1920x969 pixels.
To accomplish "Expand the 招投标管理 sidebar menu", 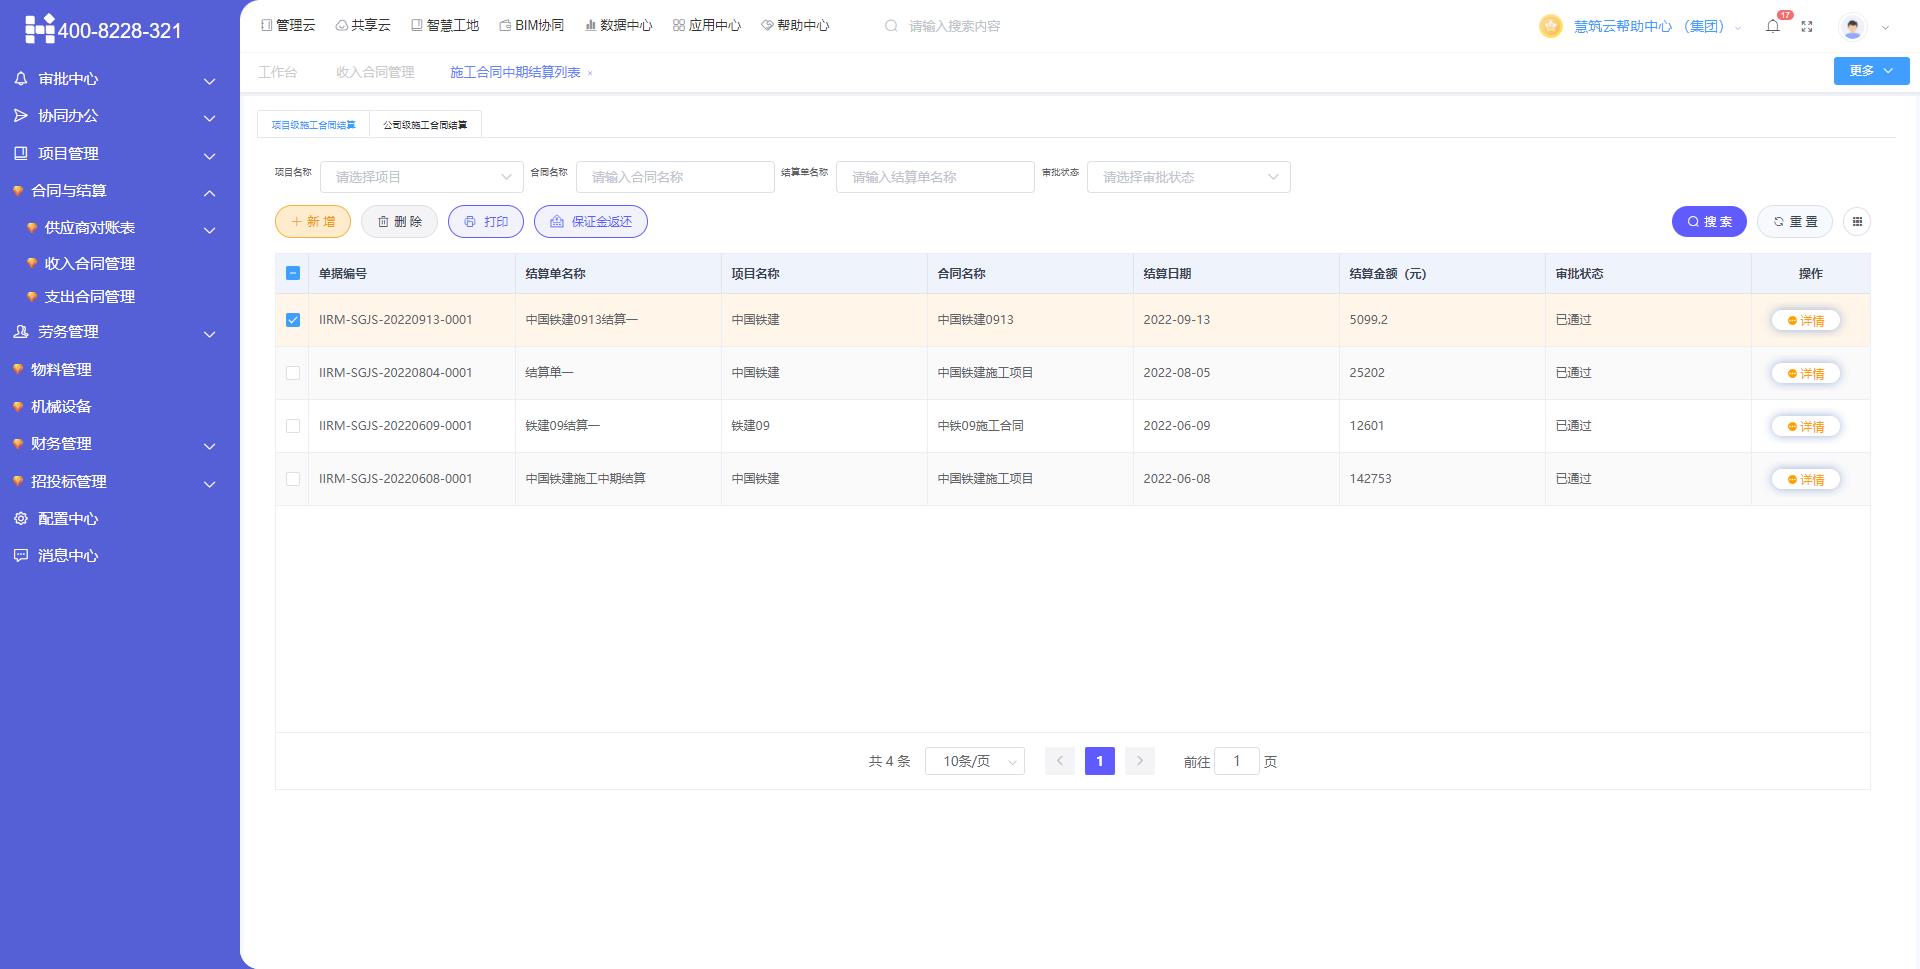I will (210, 484).
